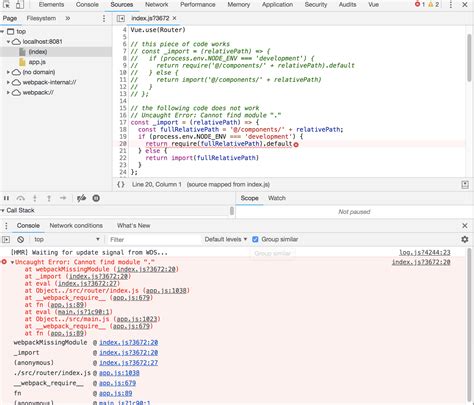
Task: Select the app.js file
Action: click(x=37, y=62)
